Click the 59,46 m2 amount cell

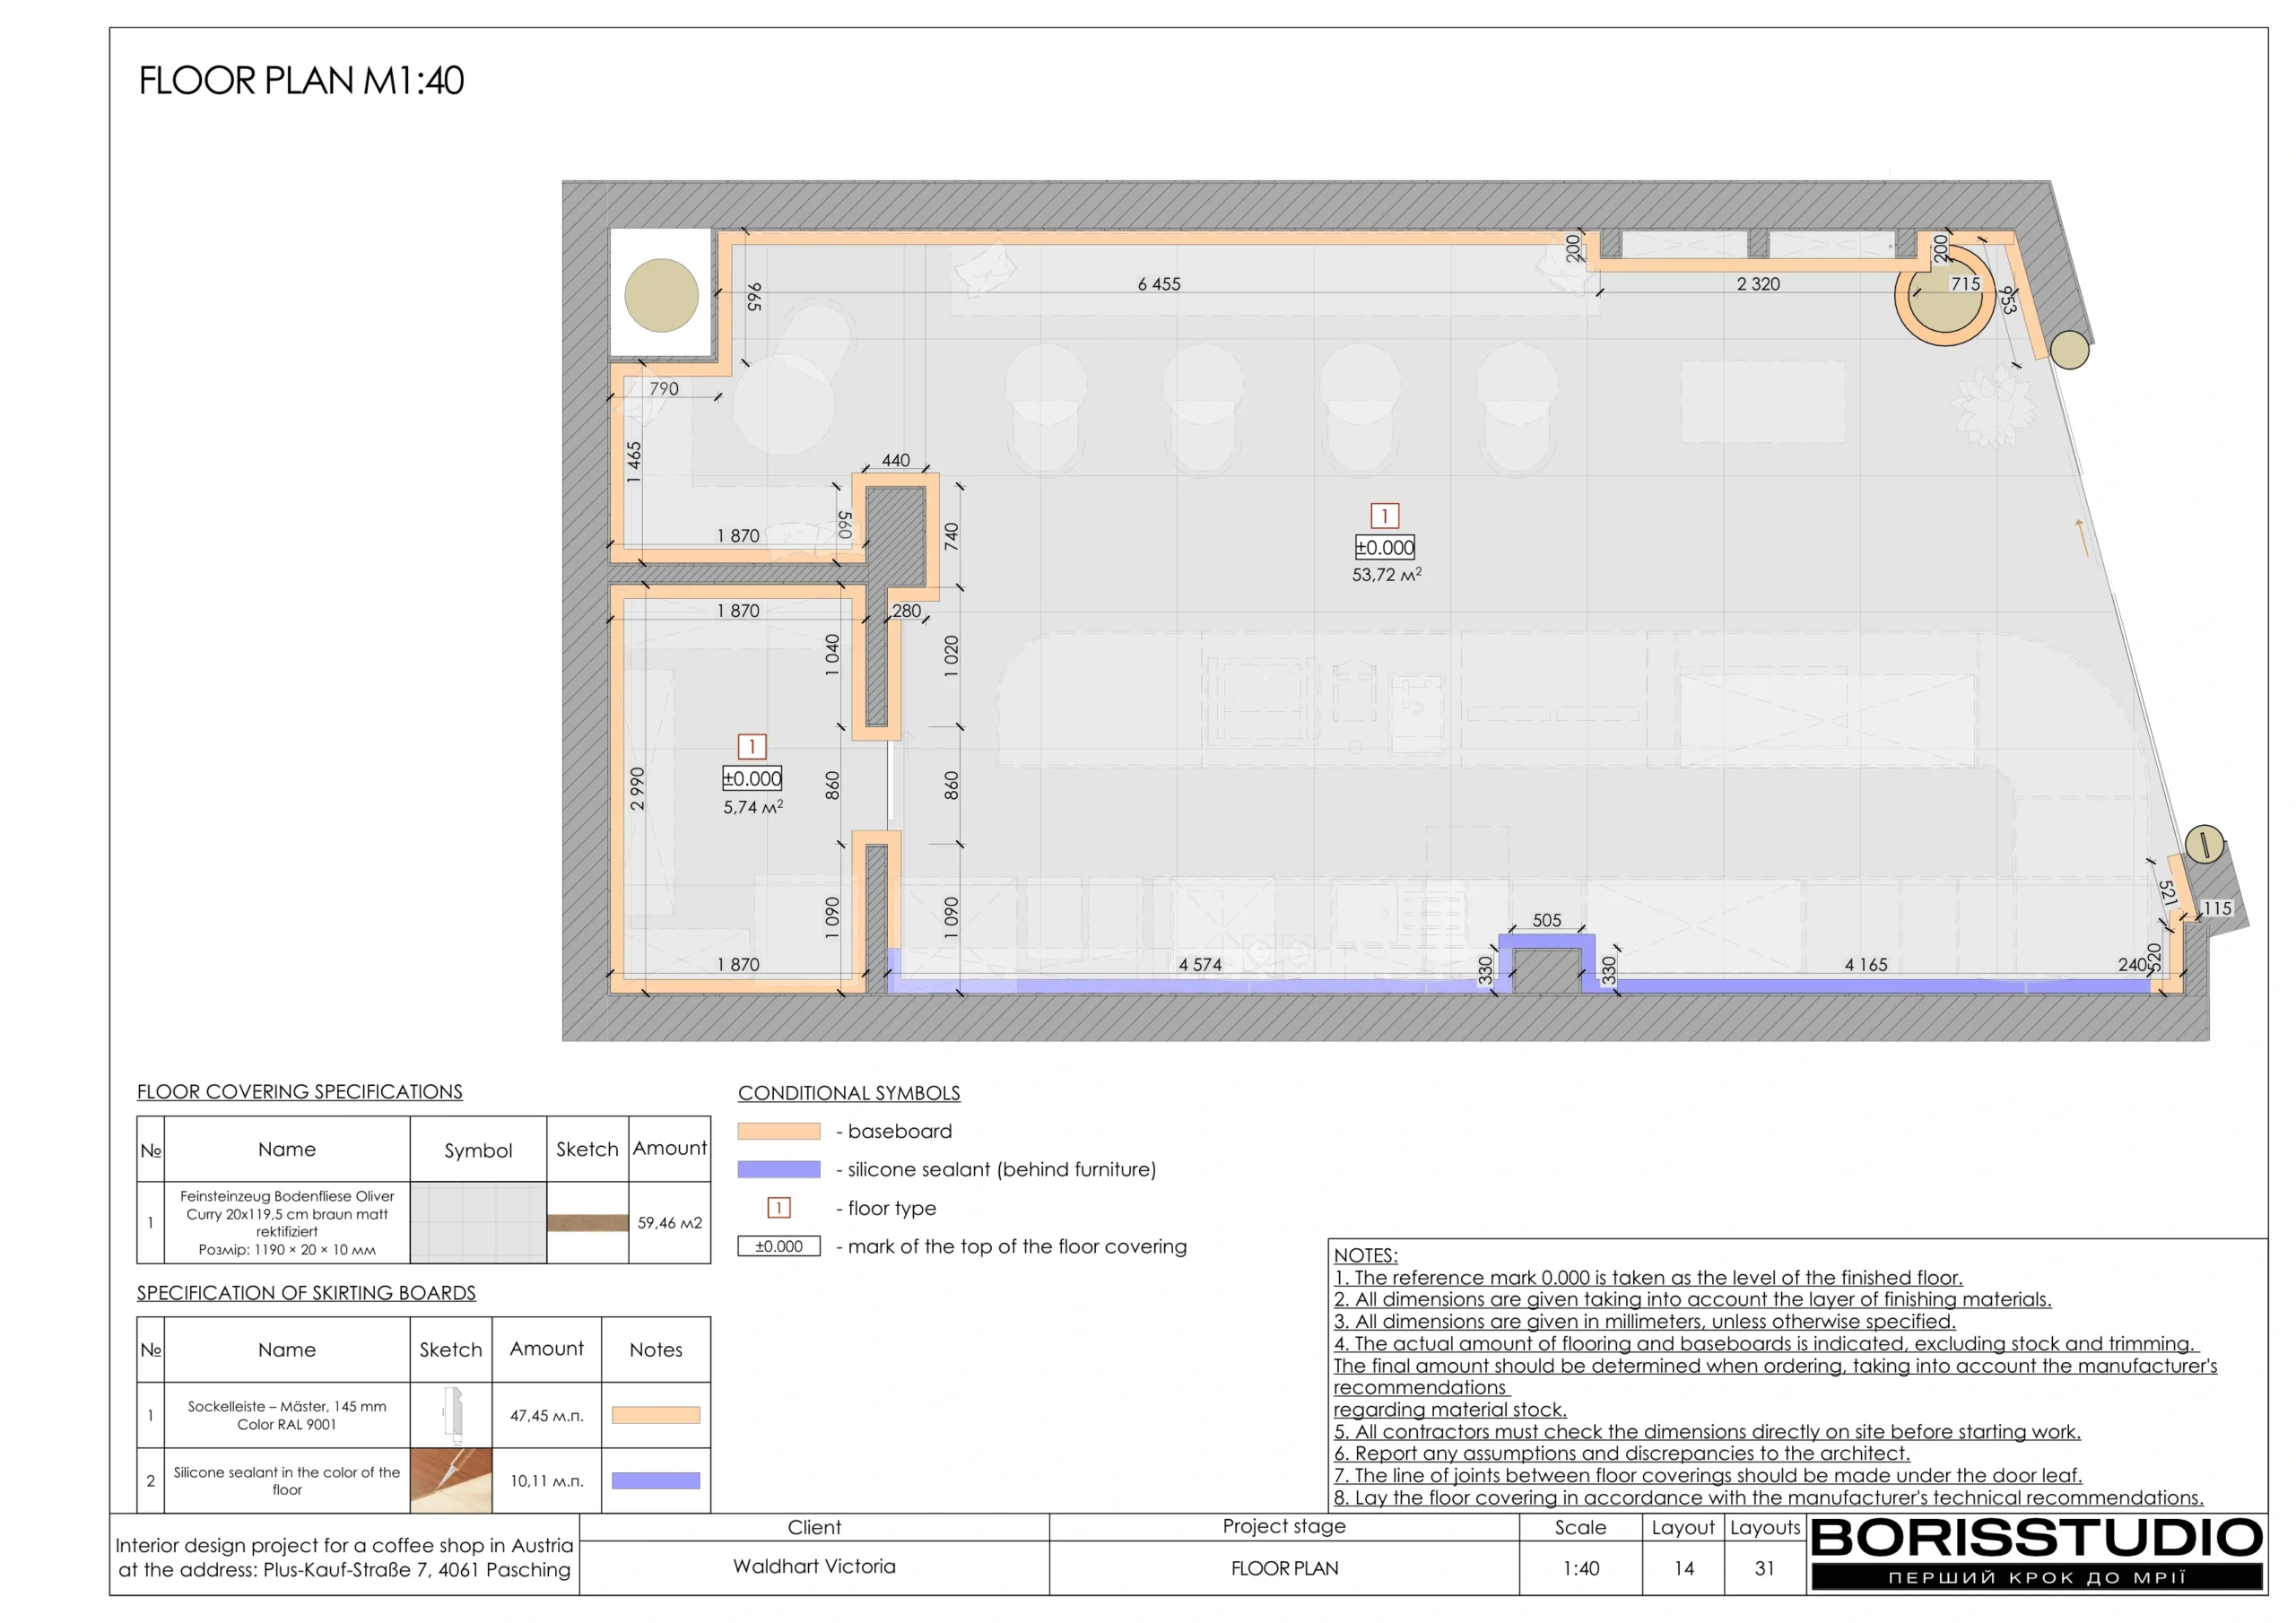point(669,1222)
